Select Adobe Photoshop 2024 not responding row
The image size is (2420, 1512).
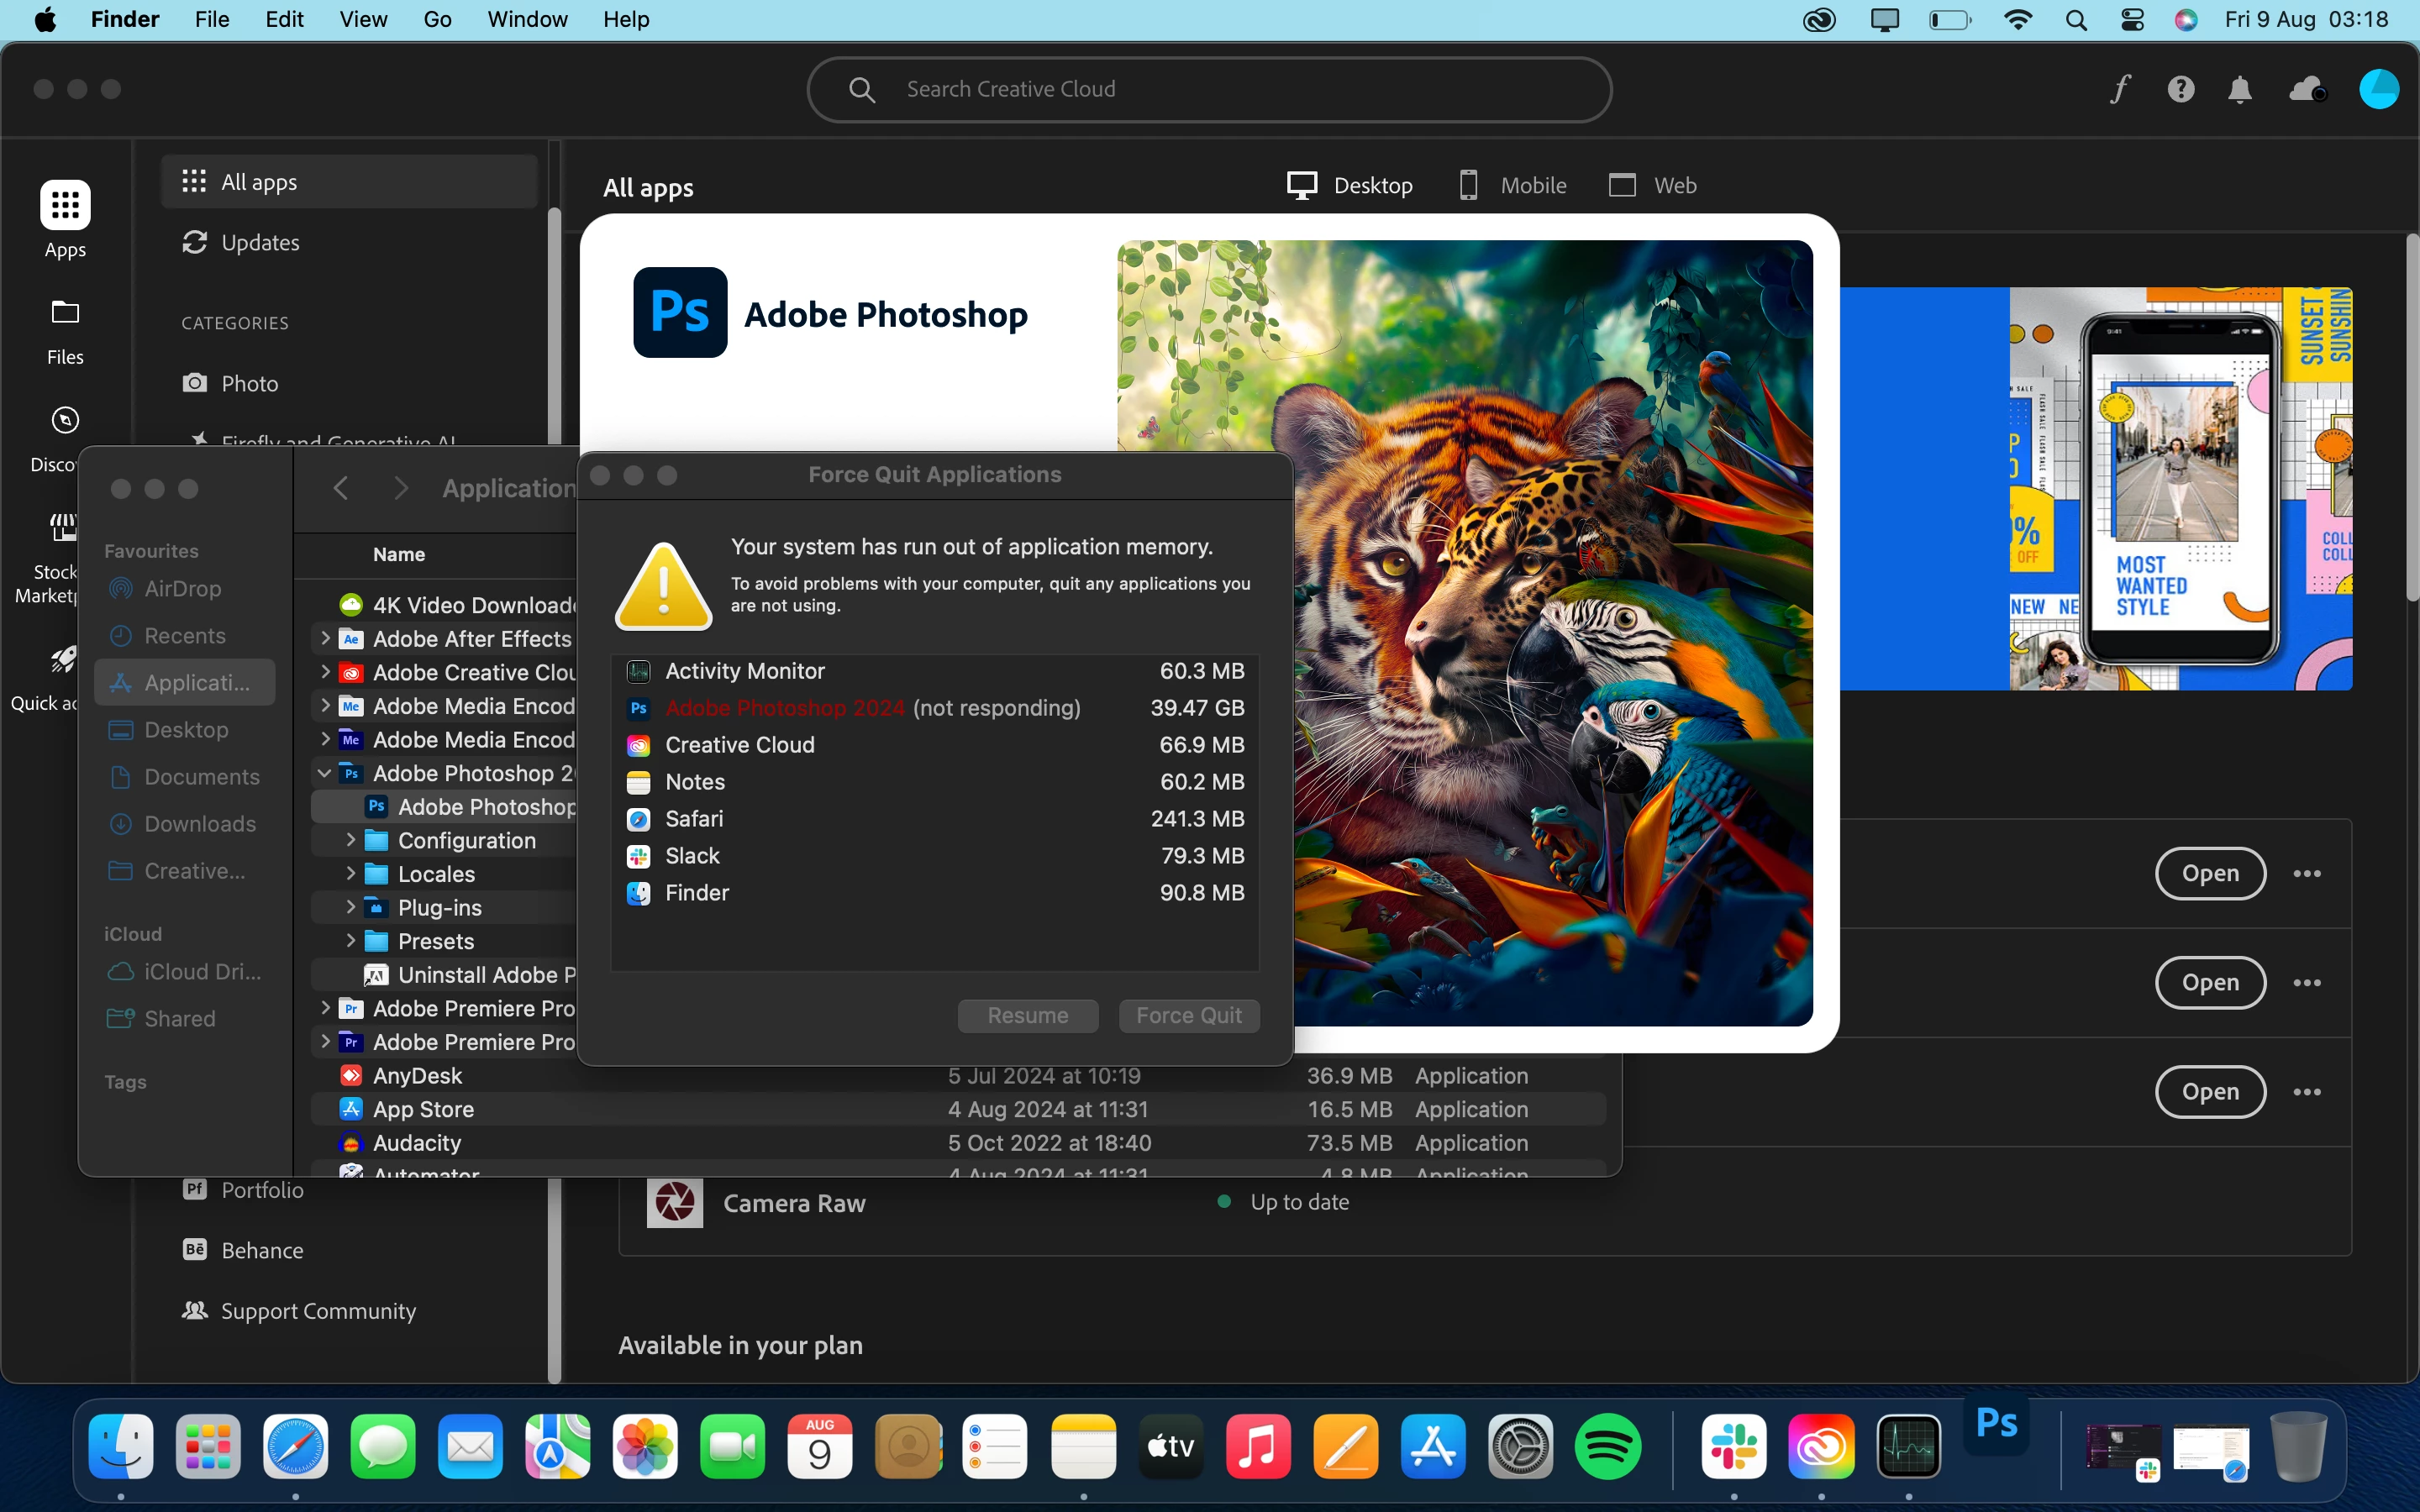click(934, 708)
